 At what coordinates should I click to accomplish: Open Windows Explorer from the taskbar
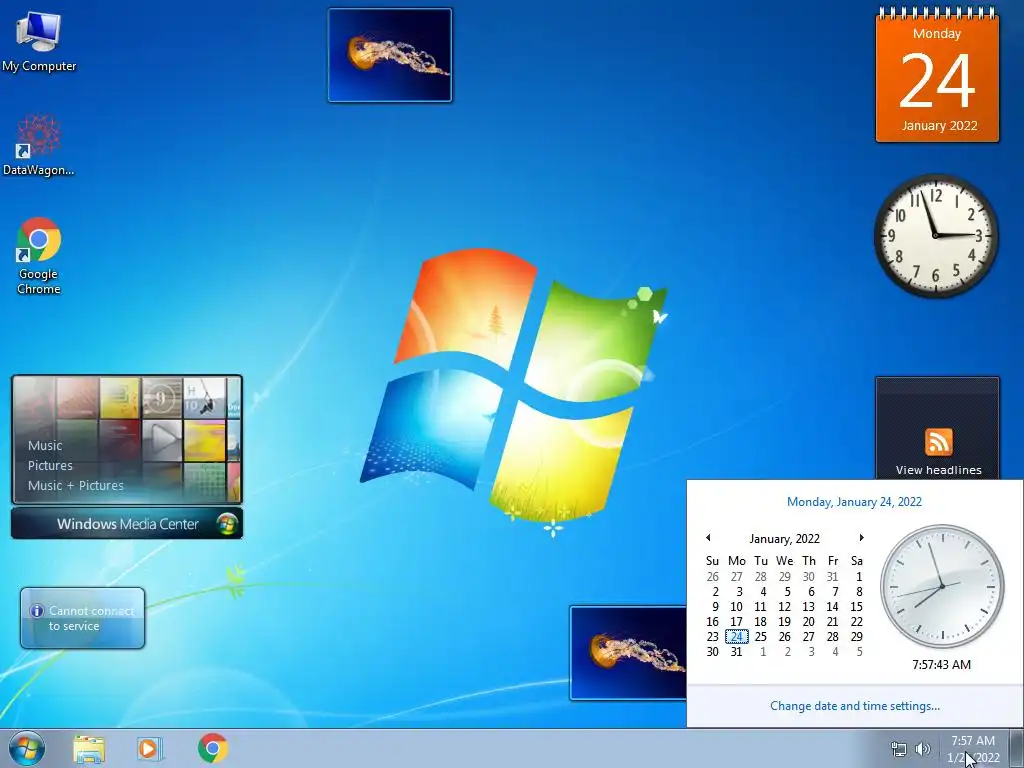89,748
